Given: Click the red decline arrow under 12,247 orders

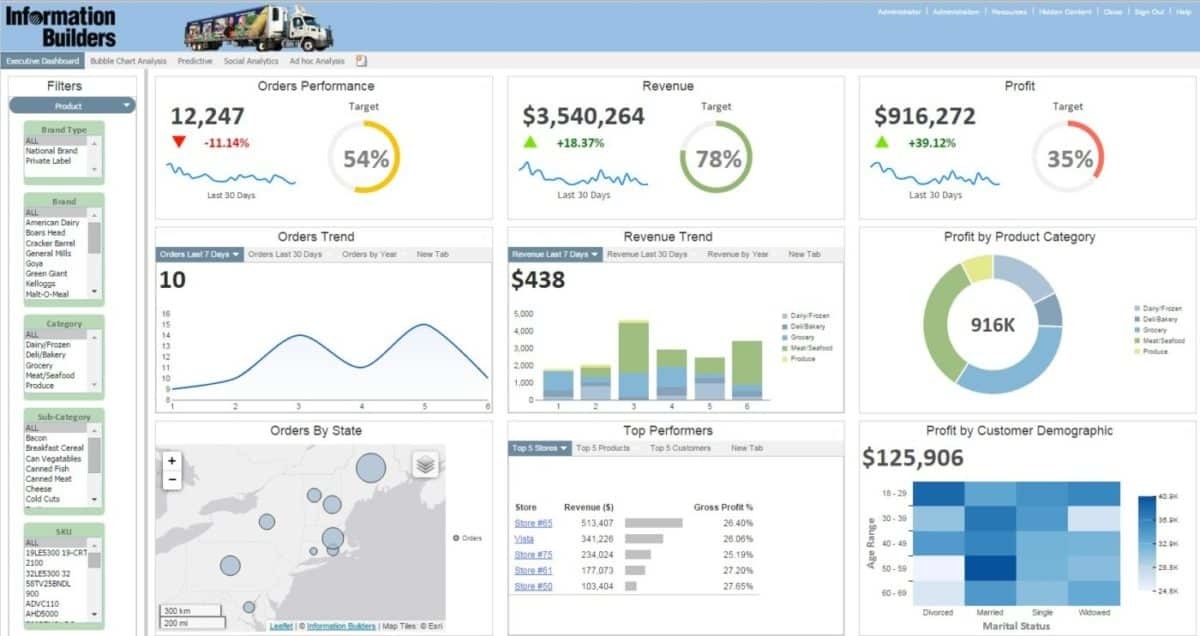Looking at the screenshot, I should (x=180, y=141).
